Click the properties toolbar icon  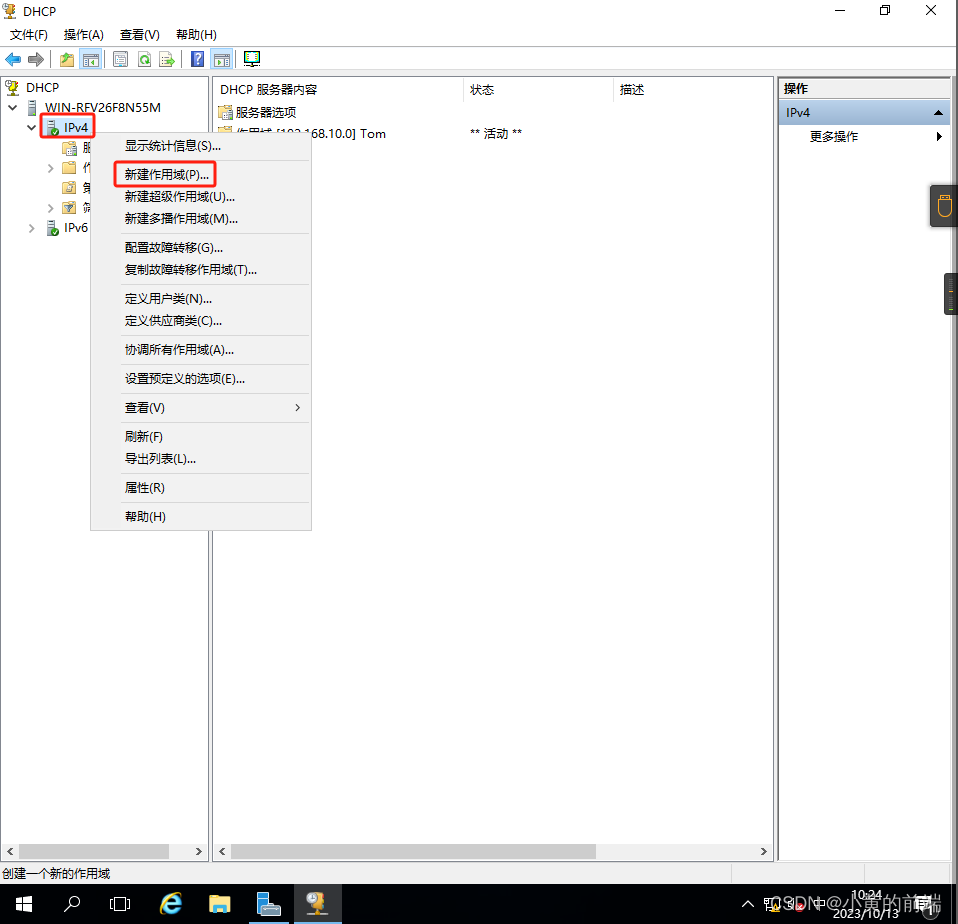click(120, 59)
